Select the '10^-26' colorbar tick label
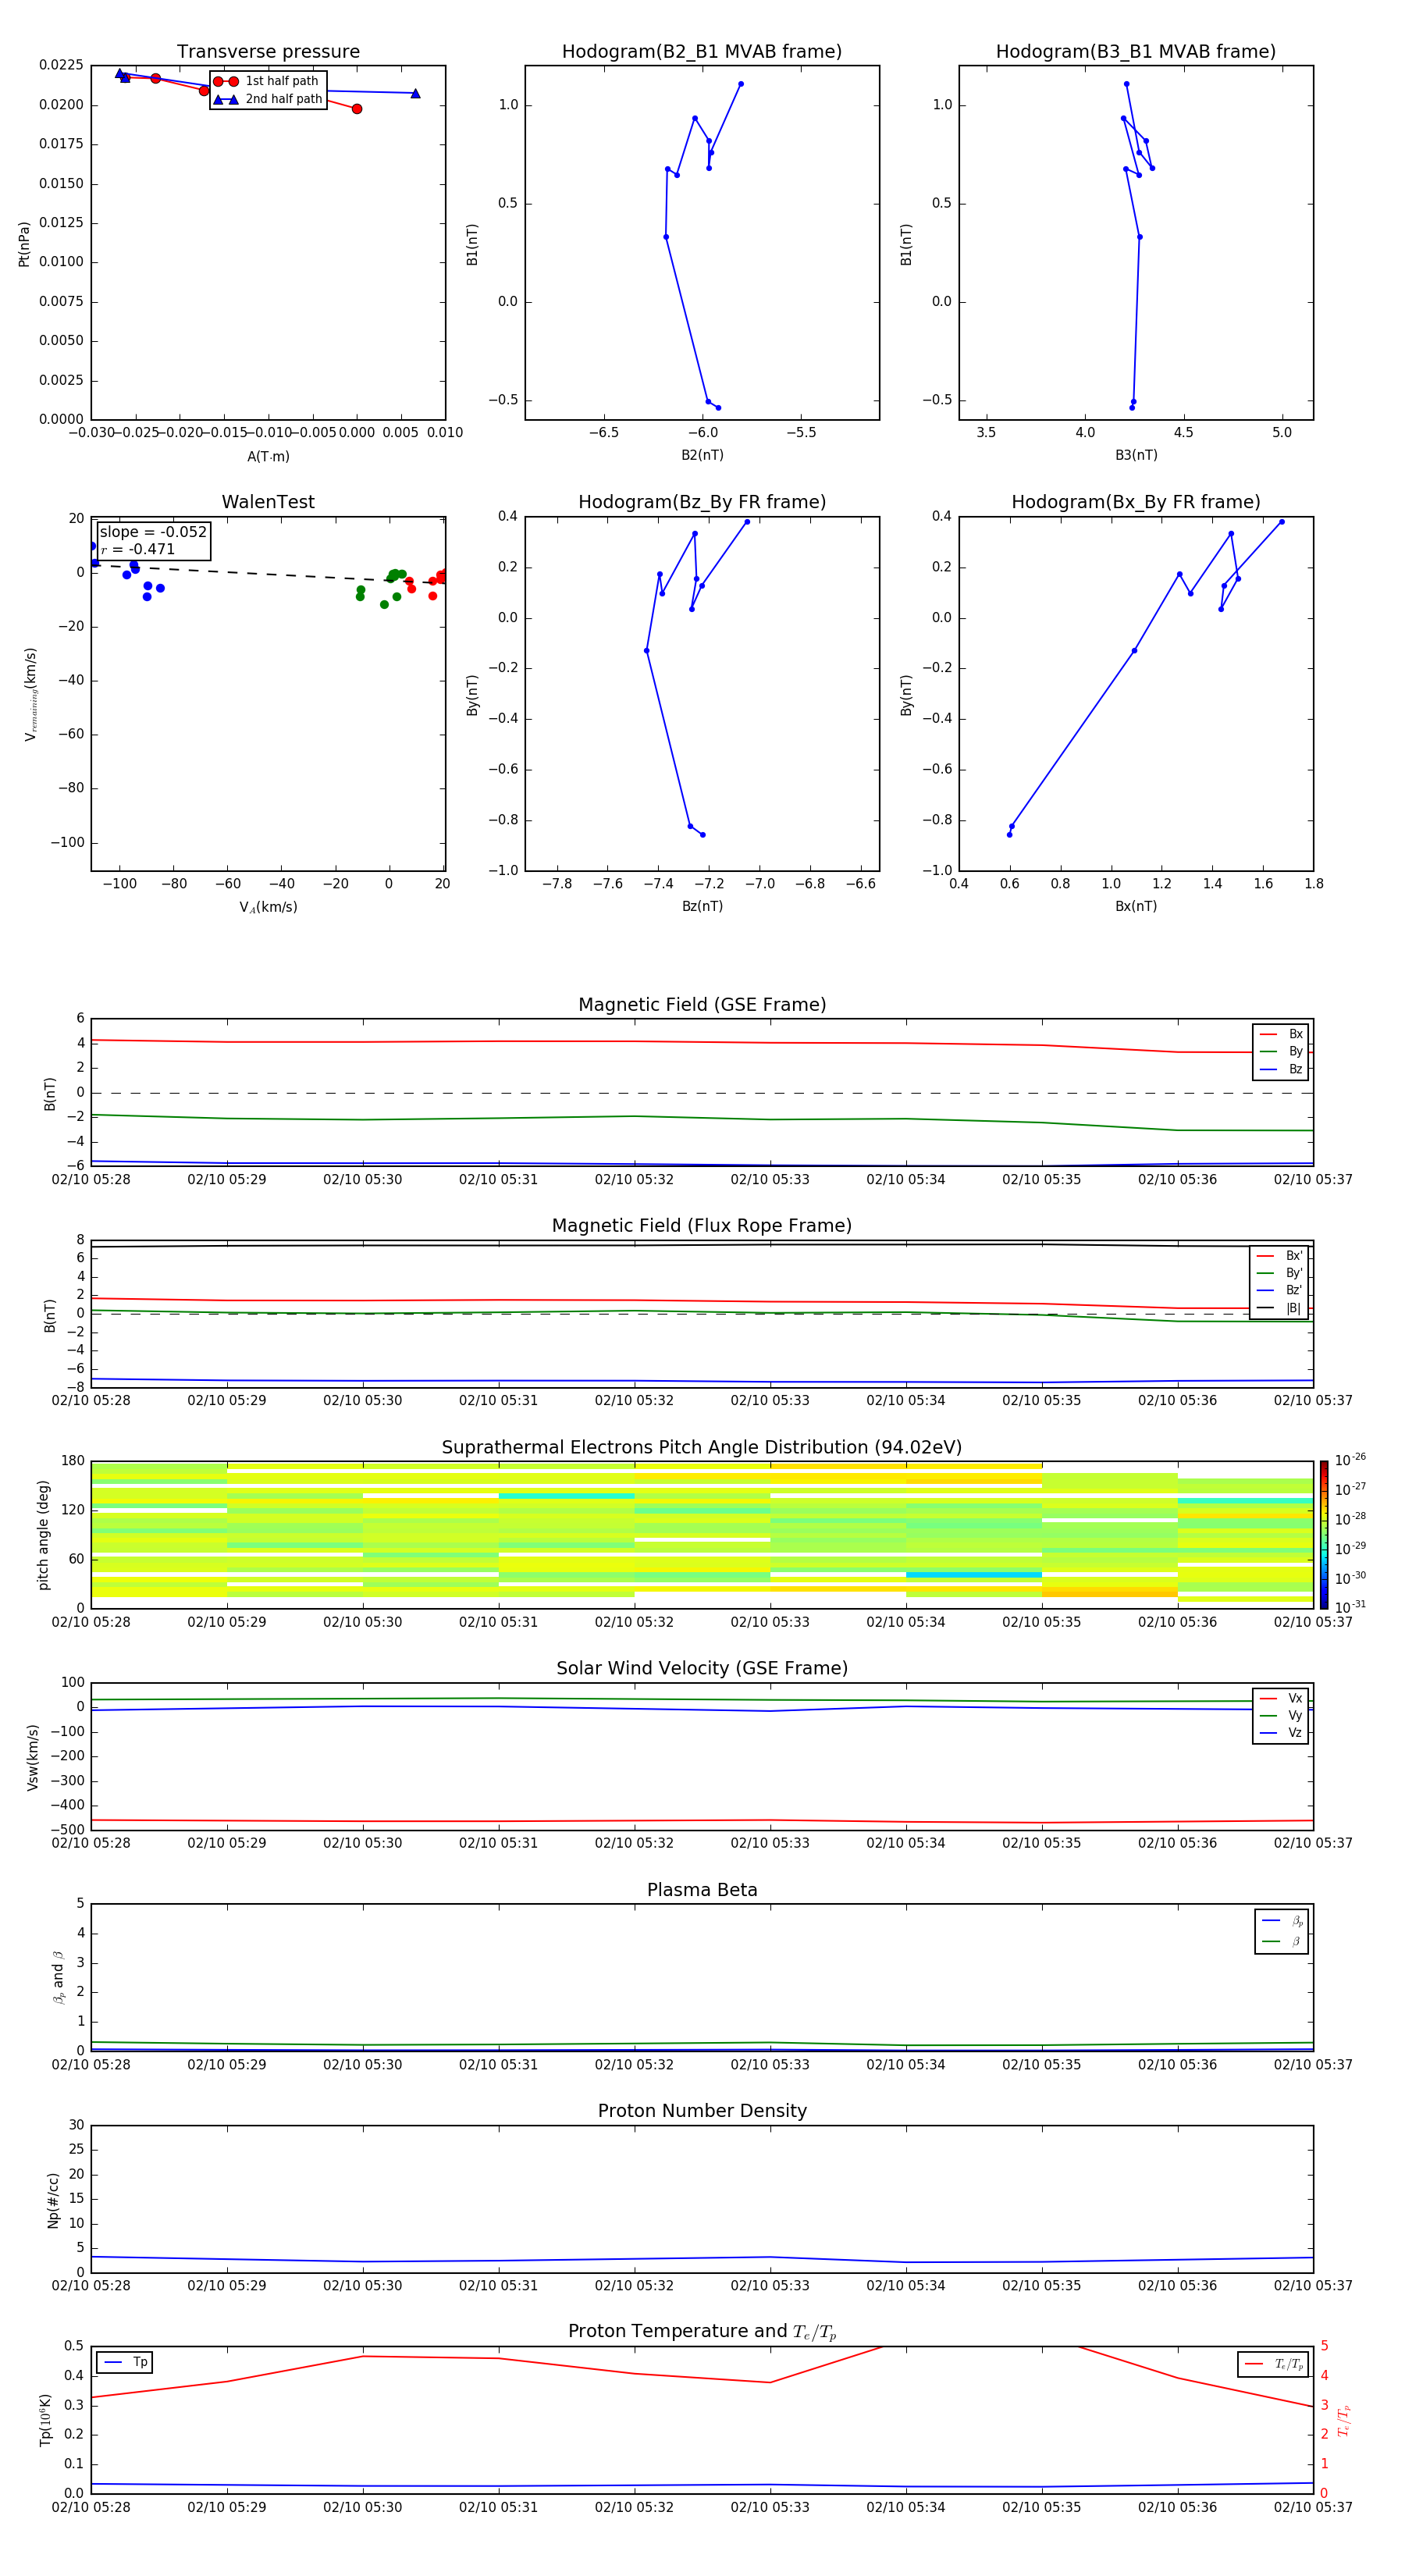Image resolution: width=1405 pixels, height=2576 pixels. (x=1350, y=1461)
